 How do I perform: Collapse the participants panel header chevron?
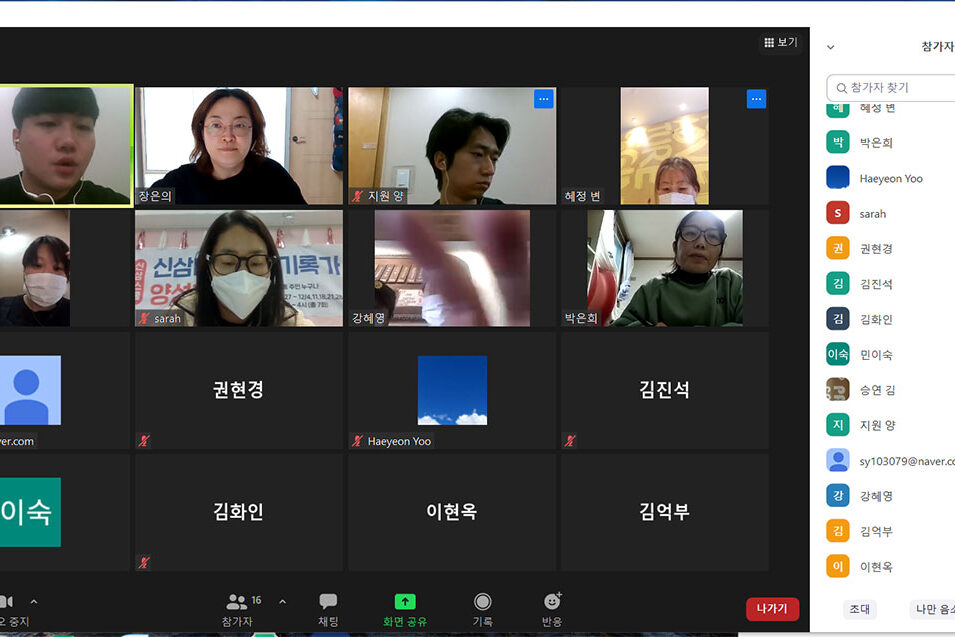830,47
